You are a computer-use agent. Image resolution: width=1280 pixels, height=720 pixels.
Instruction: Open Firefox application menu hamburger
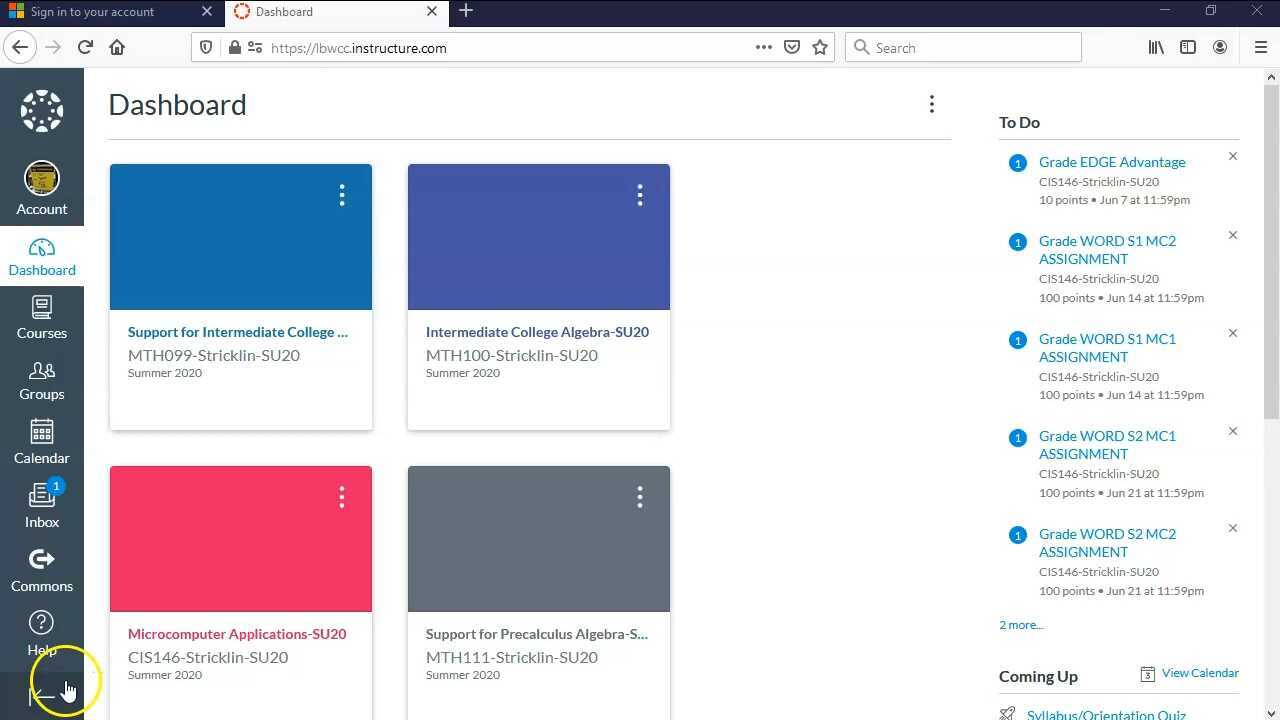coord(1260,47)
